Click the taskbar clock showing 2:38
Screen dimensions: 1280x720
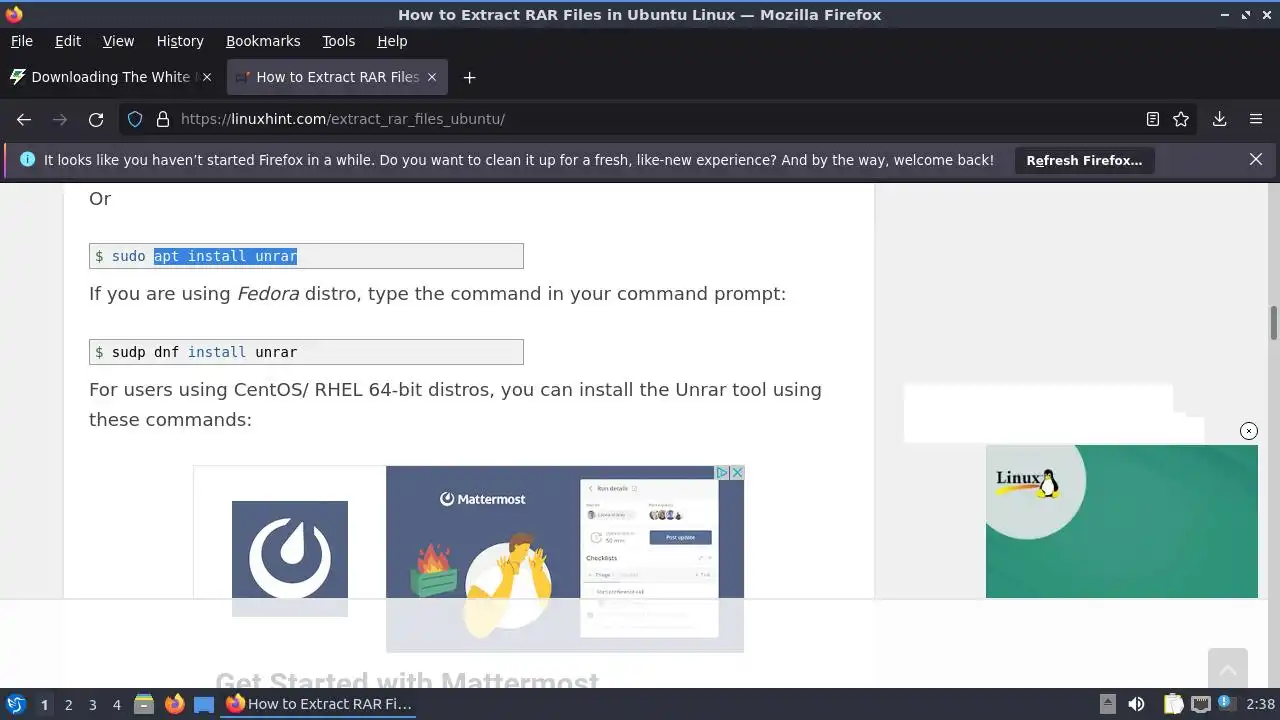(1260, 704)
